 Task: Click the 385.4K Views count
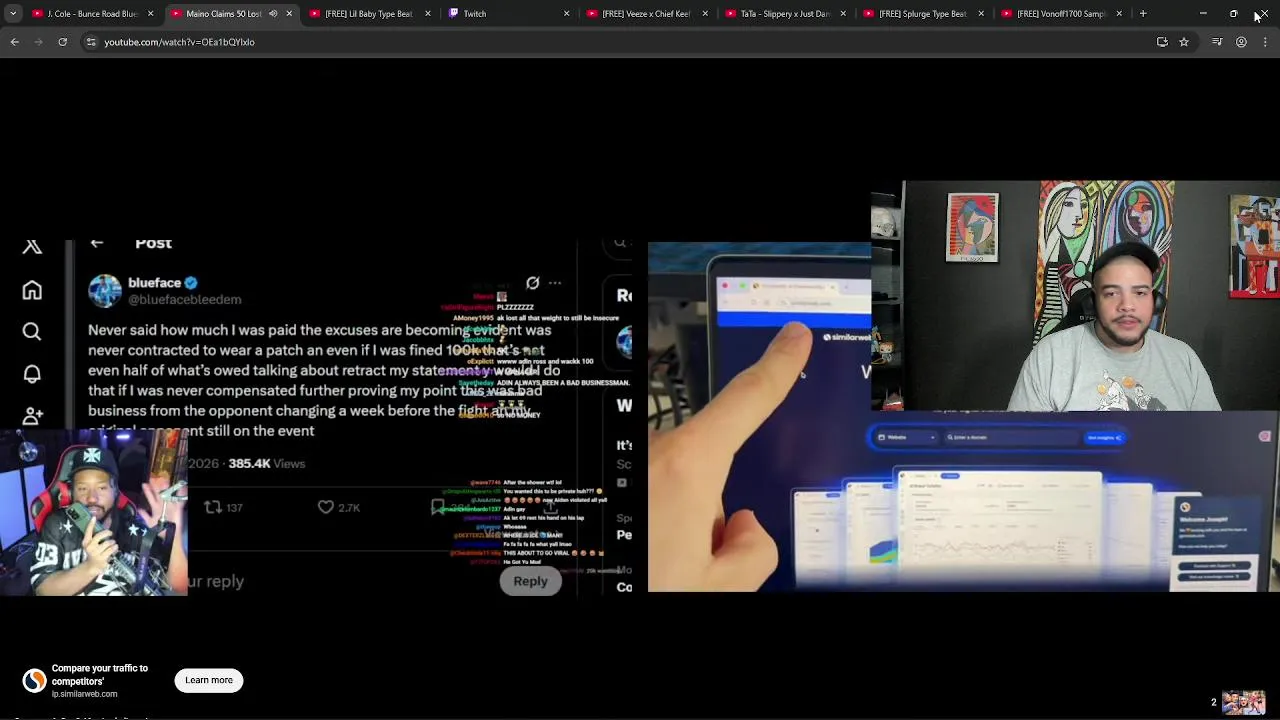pos(267,463)
